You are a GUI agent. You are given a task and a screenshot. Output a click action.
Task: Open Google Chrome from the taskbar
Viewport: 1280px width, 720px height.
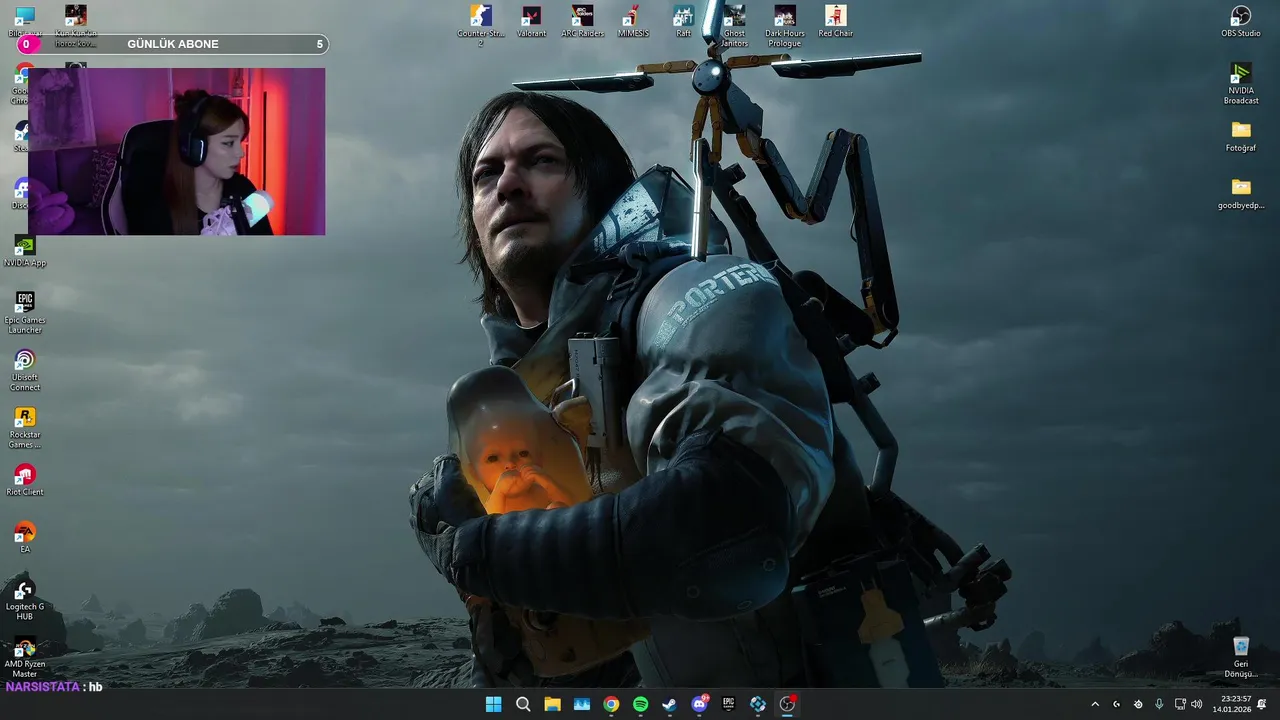click(x=611, y=704)
